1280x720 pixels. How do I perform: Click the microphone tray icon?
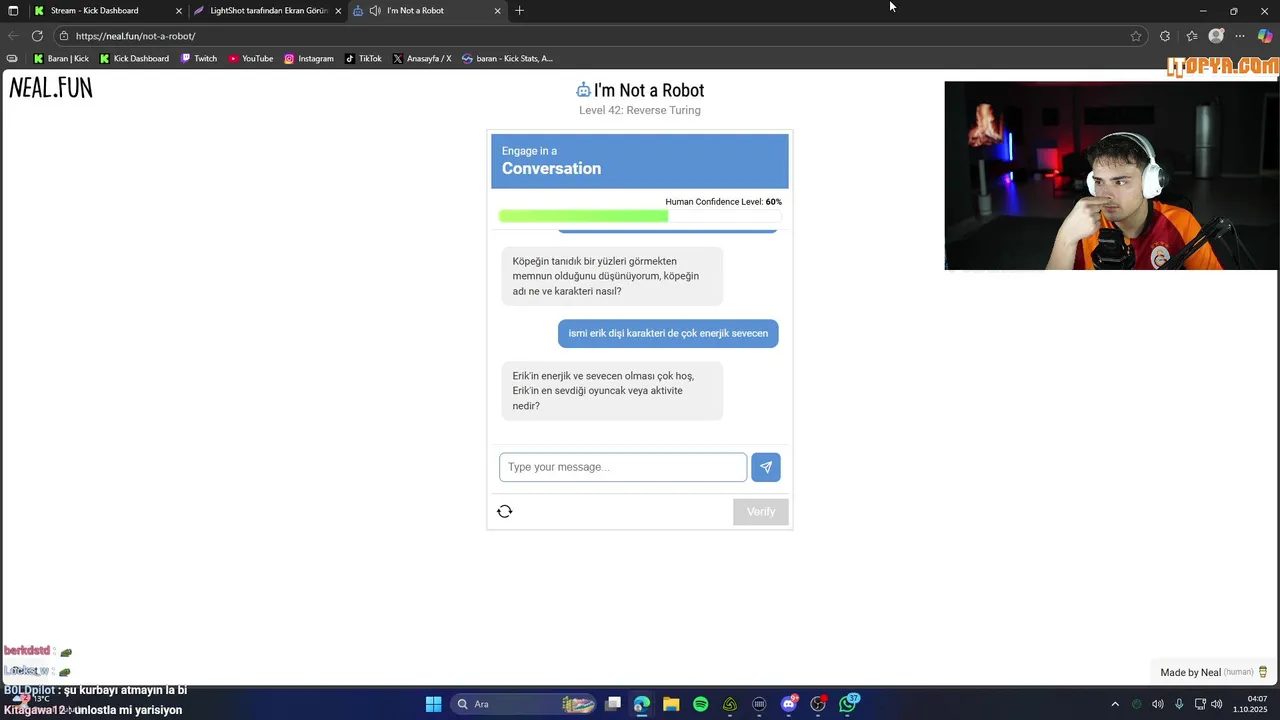tap(1179, 704)
